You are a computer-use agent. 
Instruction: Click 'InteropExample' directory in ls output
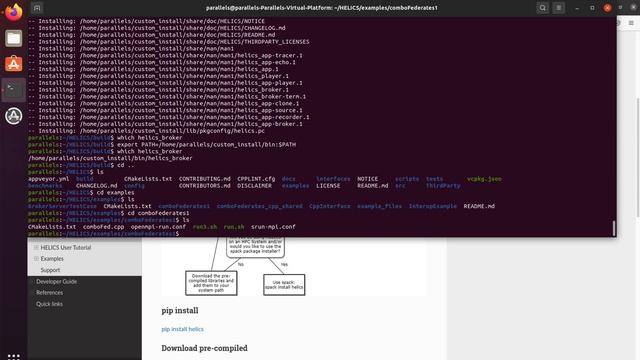[x=433, y=206]
